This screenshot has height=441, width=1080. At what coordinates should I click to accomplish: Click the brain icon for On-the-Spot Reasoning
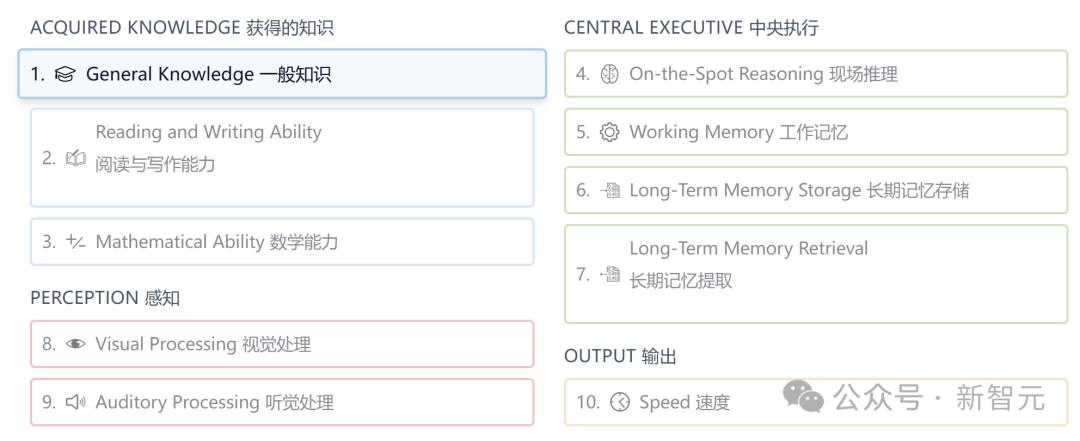point(610,74)
